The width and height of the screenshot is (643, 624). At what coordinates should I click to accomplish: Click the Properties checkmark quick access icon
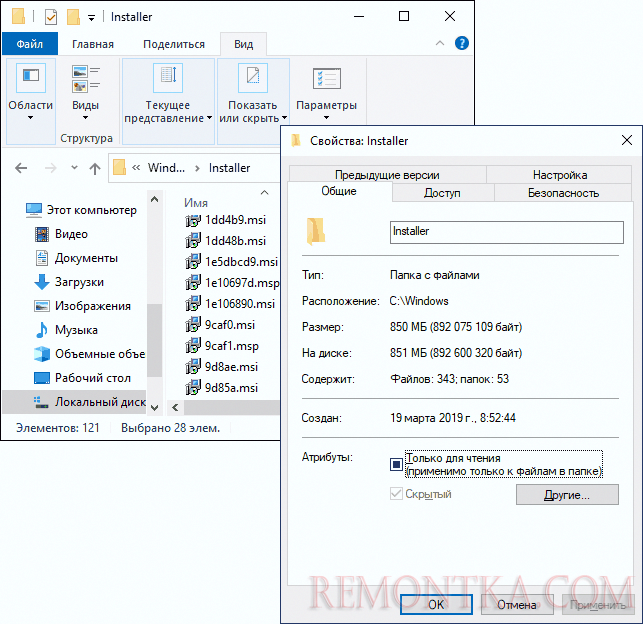point(51,17)
